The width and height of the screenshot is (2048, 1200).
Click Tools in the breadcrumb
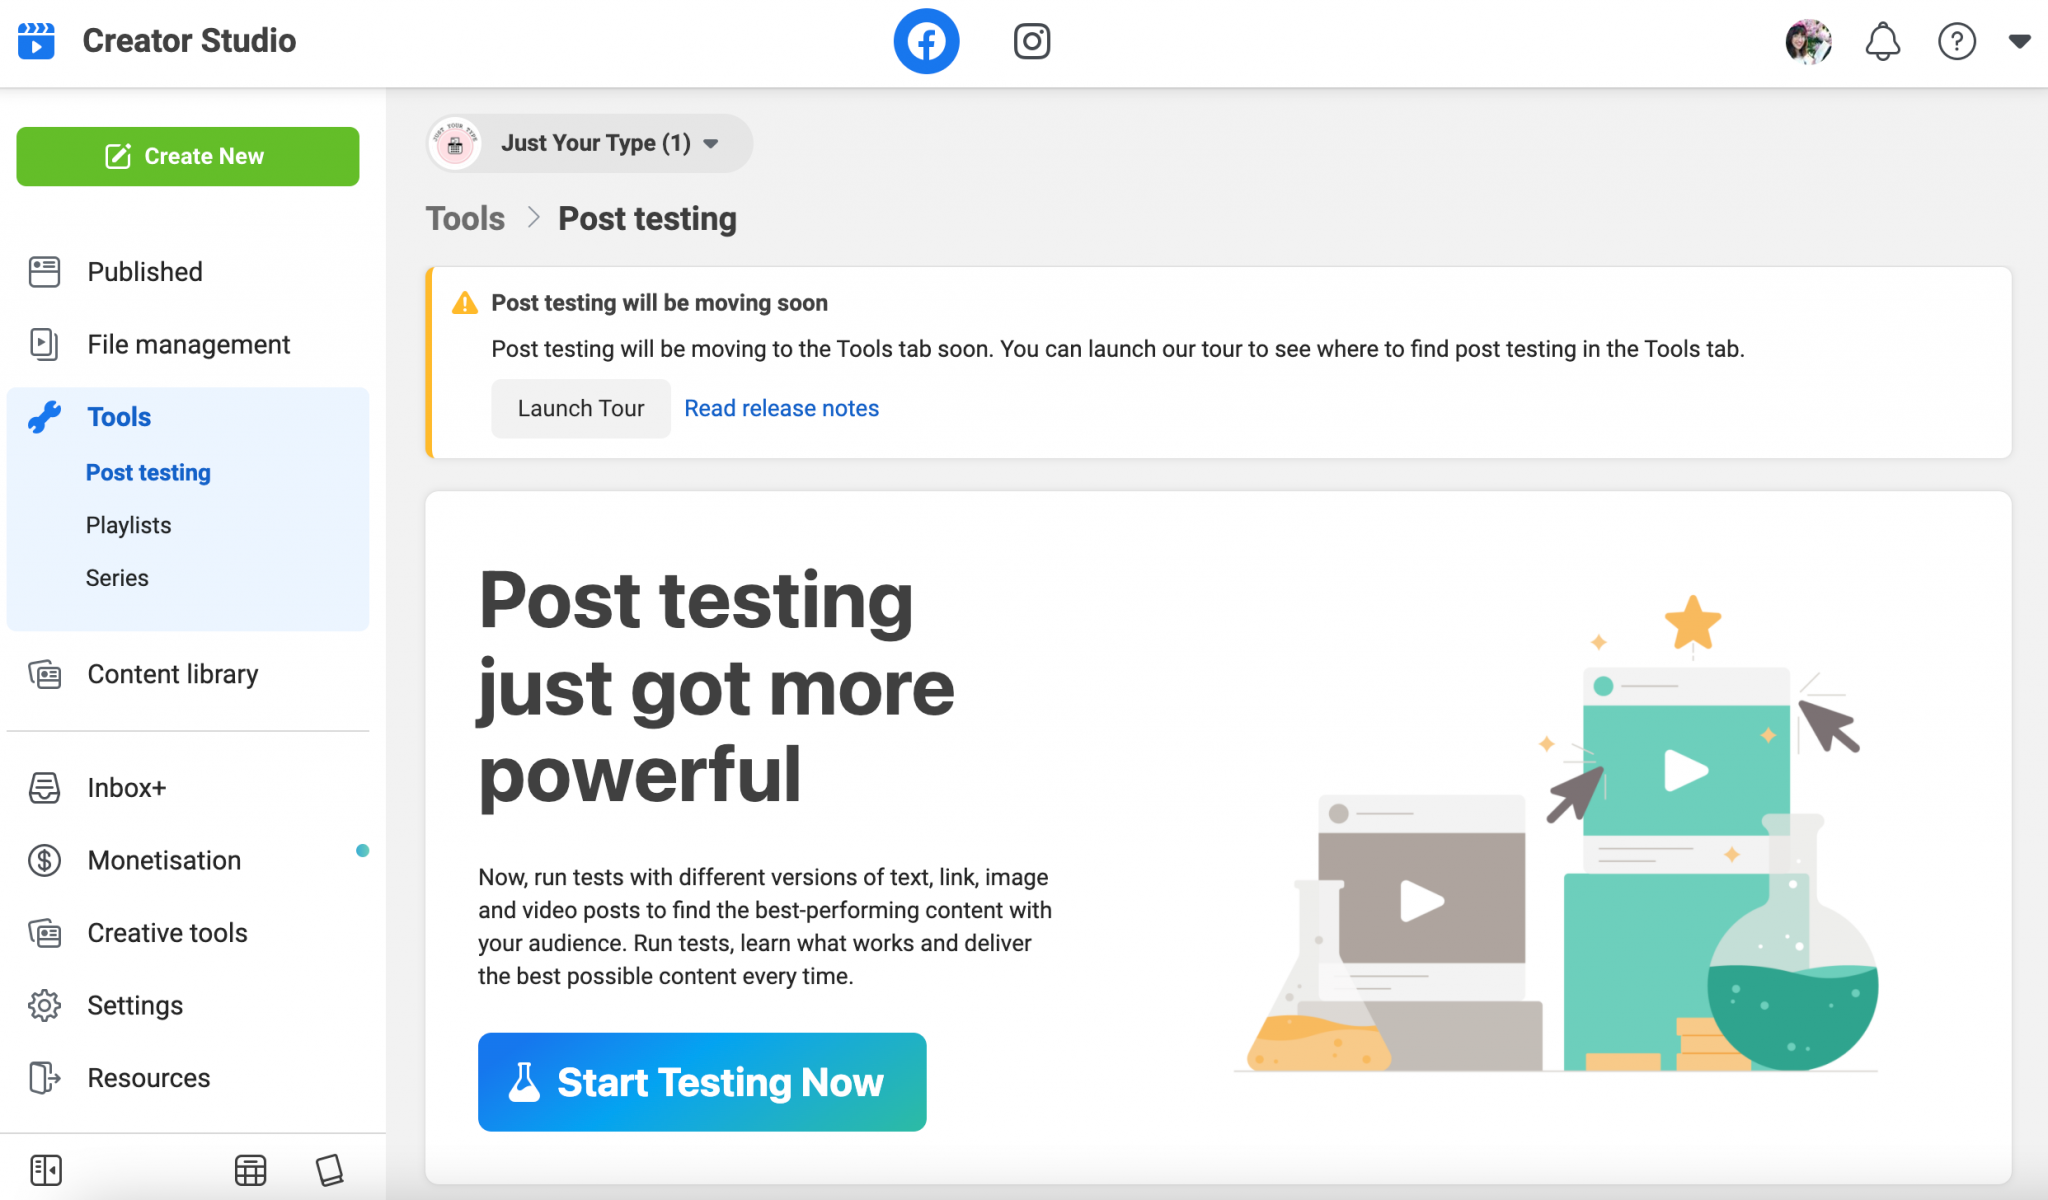point(465,218)
